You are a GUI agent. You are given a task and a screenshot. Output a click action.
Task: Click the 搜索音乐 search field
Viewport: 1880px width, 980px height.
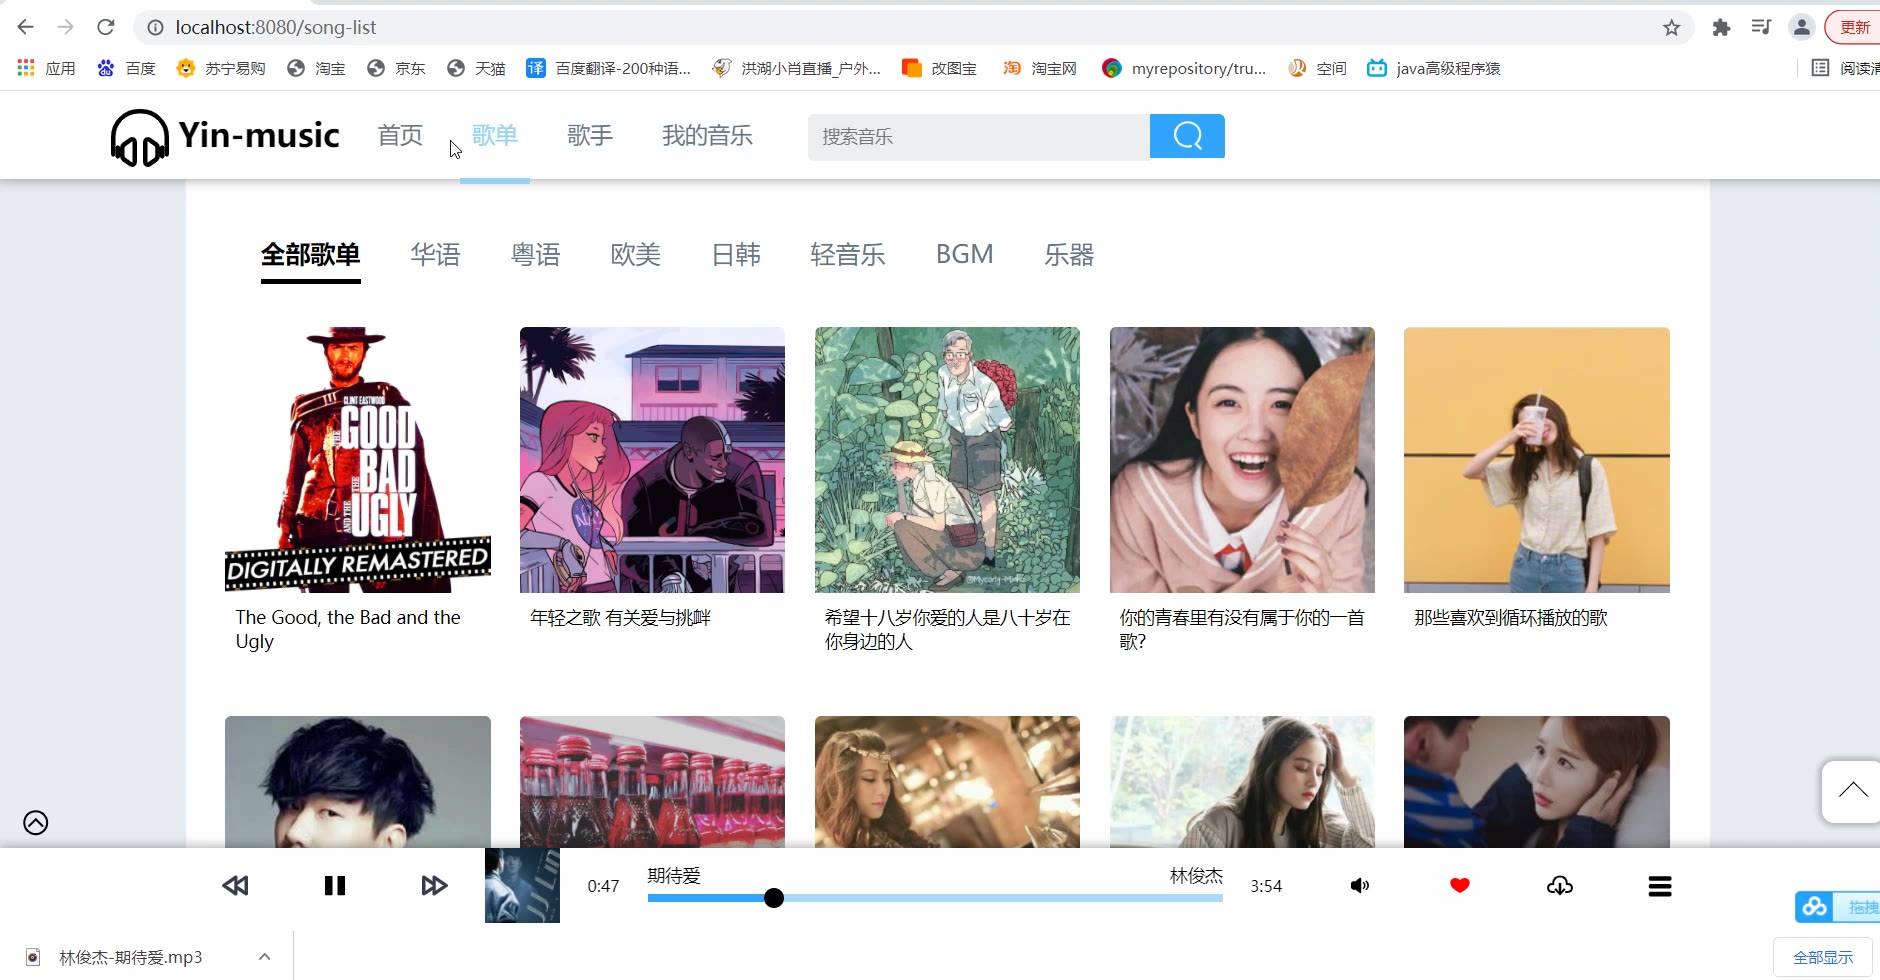click(978, 136)
